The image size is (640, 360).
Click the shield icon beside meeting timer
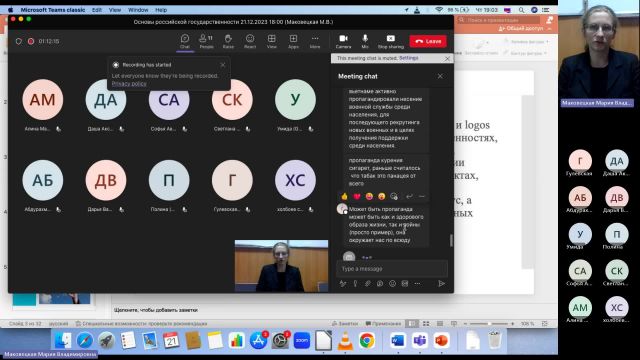click(x=18, y=41)
